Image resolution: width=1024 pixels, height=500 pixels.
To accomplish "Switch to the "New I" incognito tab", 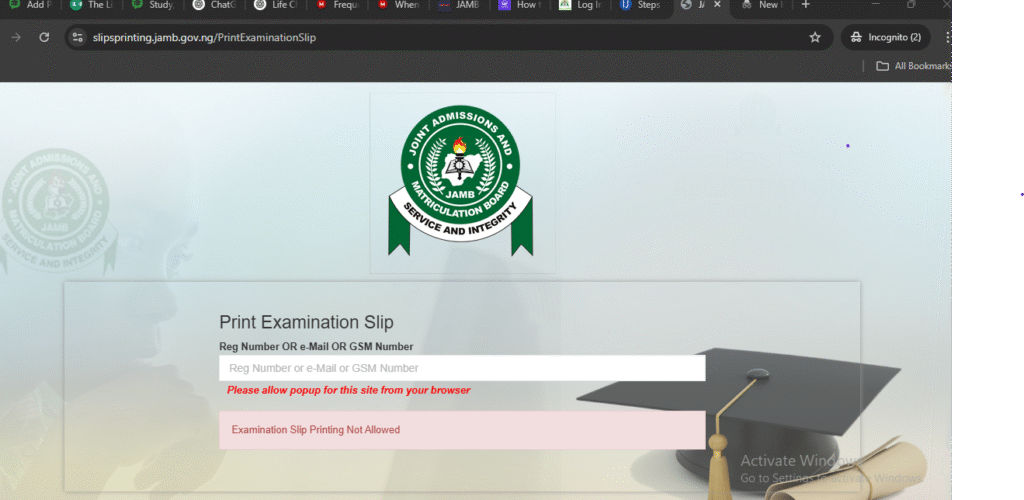I will point(761,5).
